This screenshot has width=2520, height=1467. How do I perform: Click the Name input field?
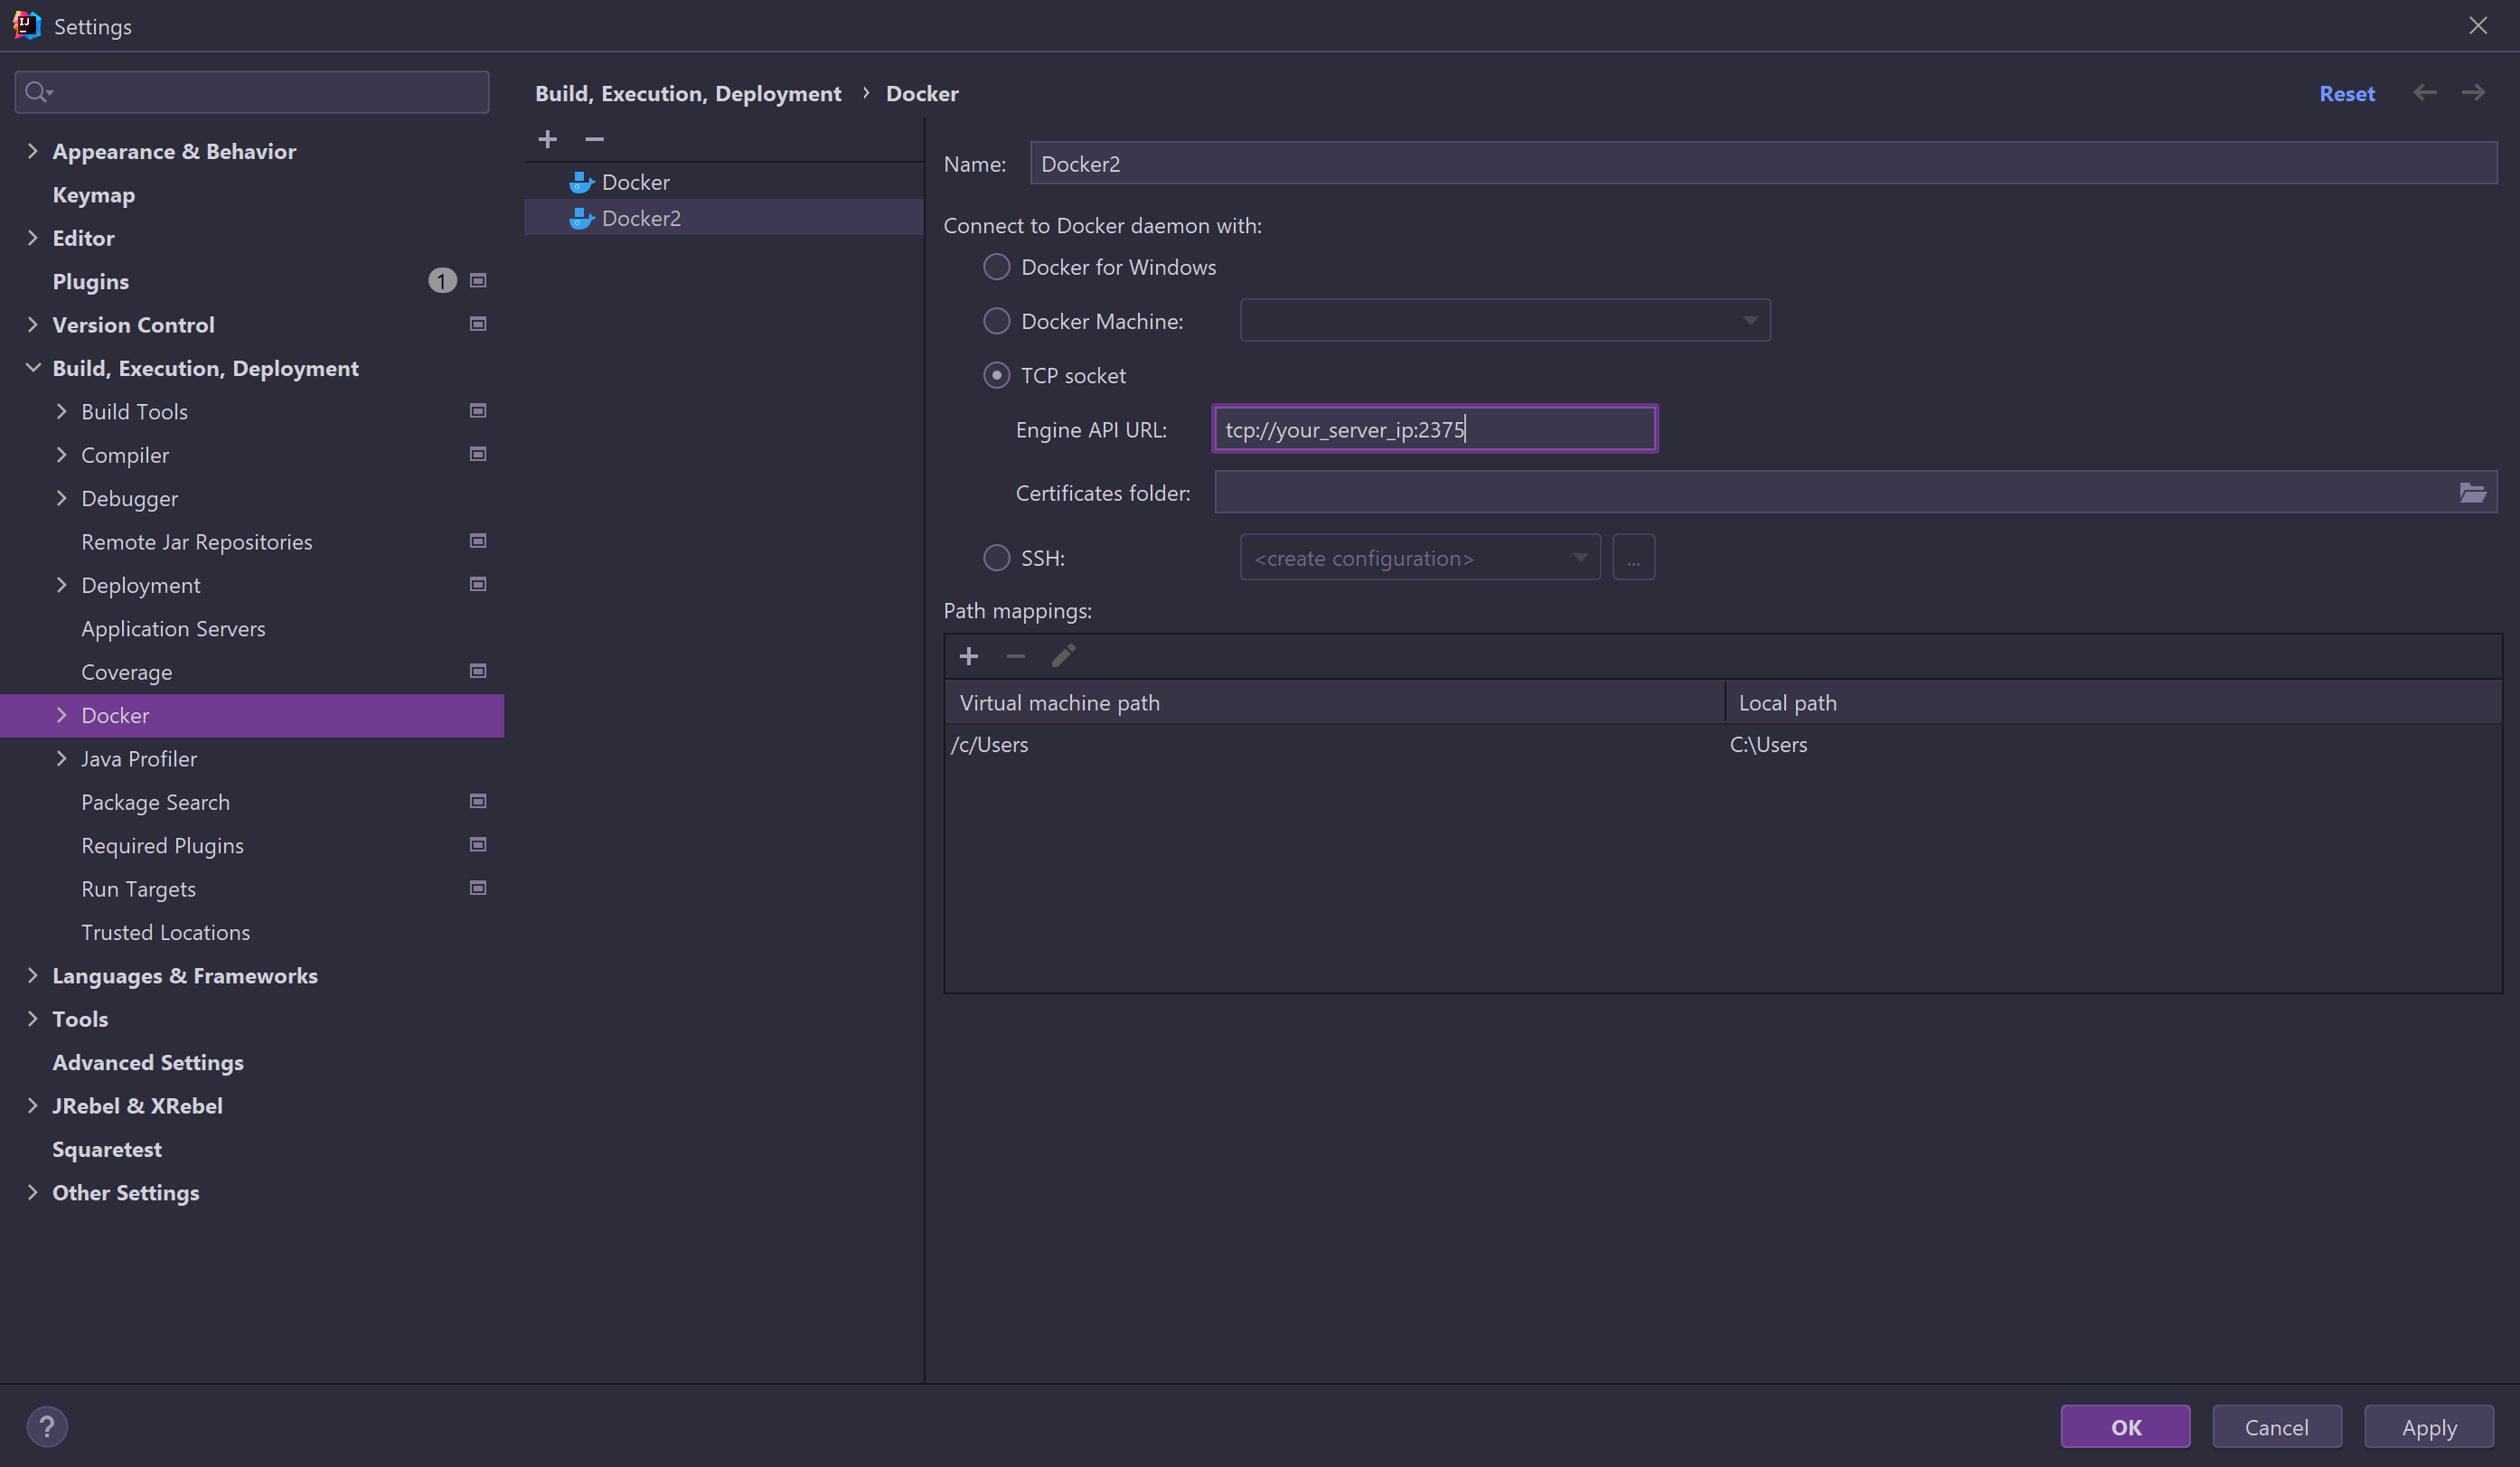coord(1763,163)
